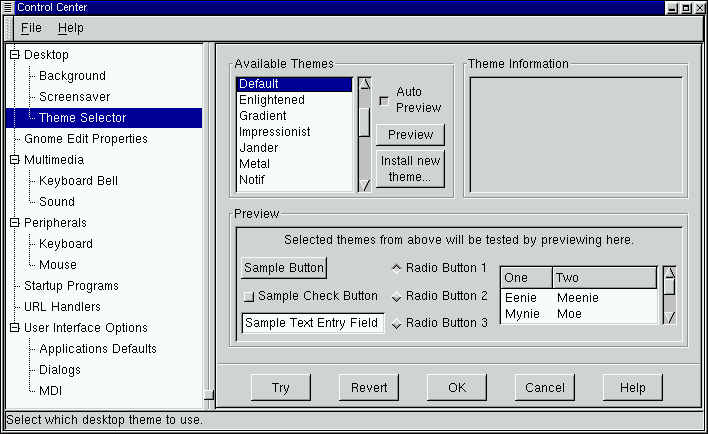Viewport: 708px width, 434px height.
Task: Open the Help menu
Action: [70, 28]
